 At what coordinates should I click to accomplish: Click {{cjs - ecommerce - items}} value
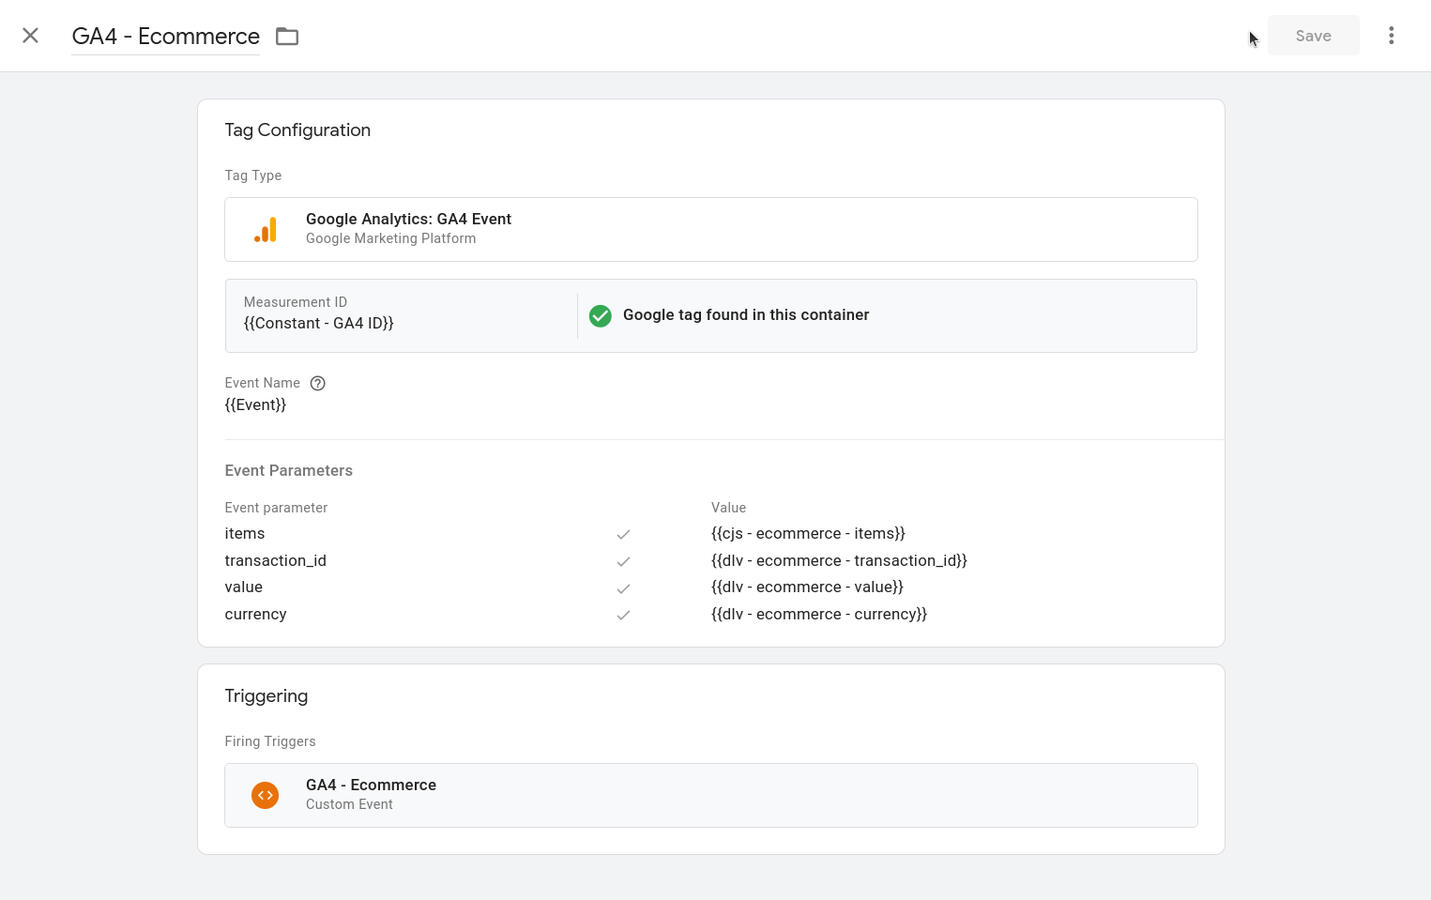coord(808,534)
